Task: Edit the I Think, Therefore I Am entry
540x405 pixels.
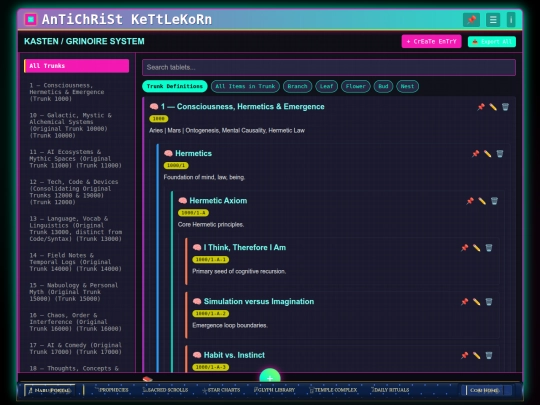Action: click(476, 248)
